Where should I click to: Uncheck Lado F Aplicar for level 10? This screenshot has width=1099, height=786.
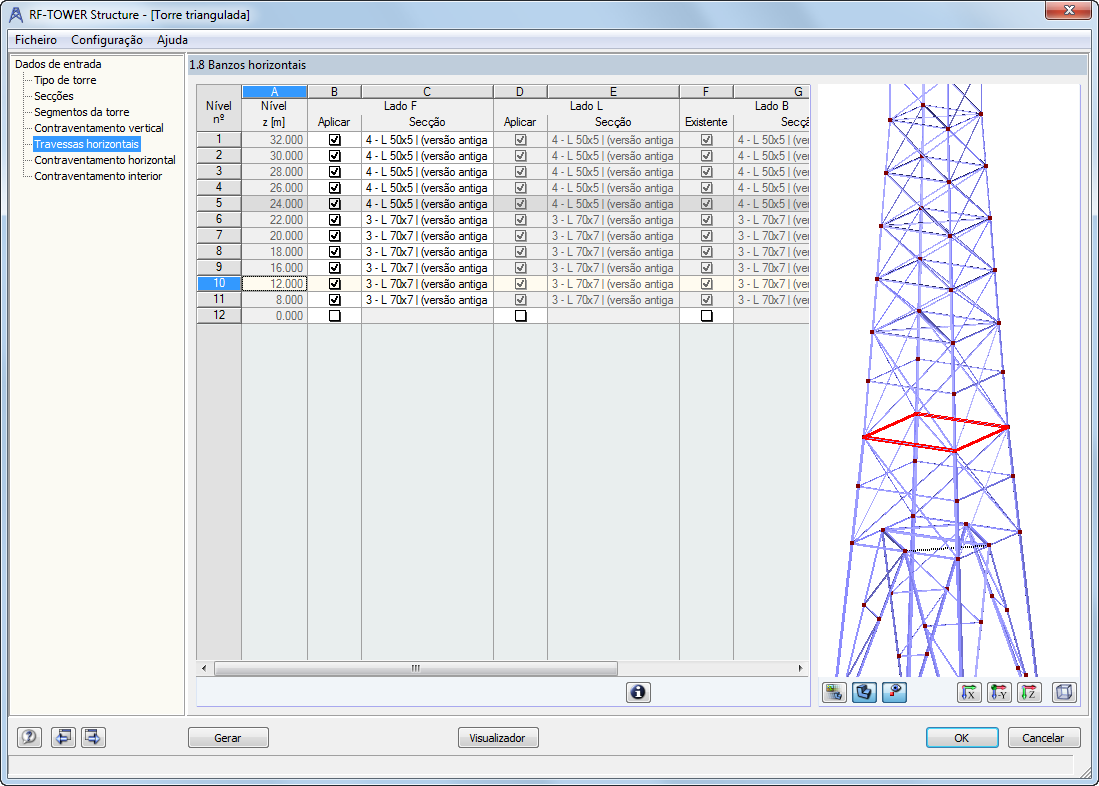(x=334, y=283)
